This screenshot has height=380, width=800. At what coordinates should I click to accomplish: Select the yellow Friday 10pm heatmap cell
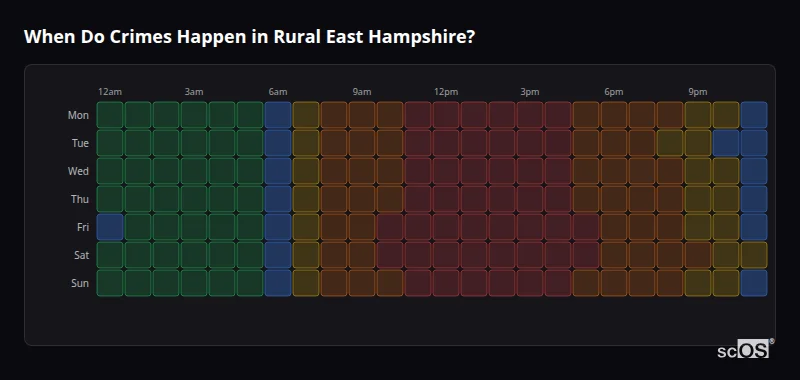726,227
